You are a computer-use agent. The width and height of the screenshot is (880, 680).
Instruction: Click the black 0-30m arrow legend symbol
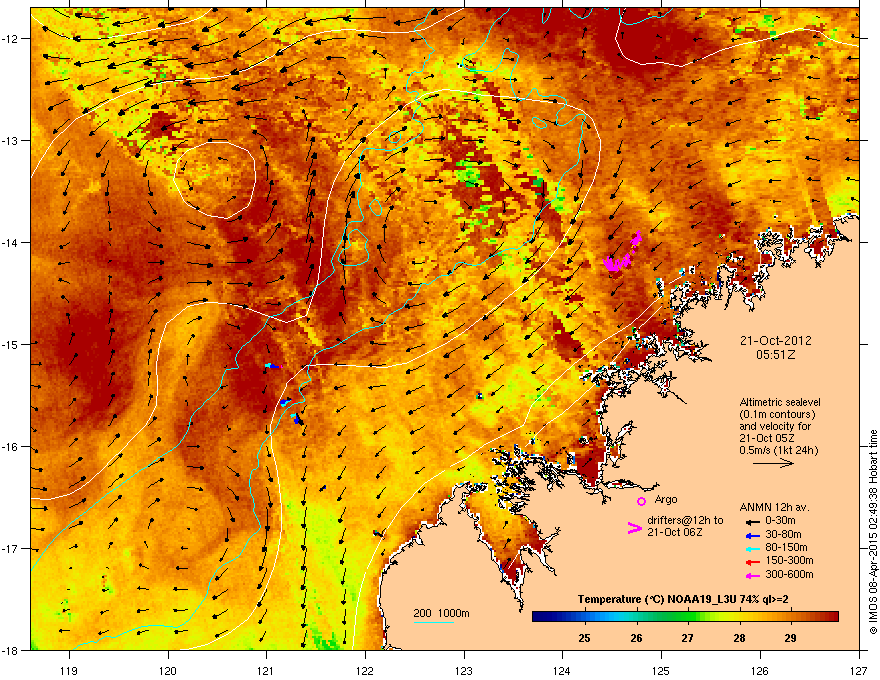tap(752, 521)
